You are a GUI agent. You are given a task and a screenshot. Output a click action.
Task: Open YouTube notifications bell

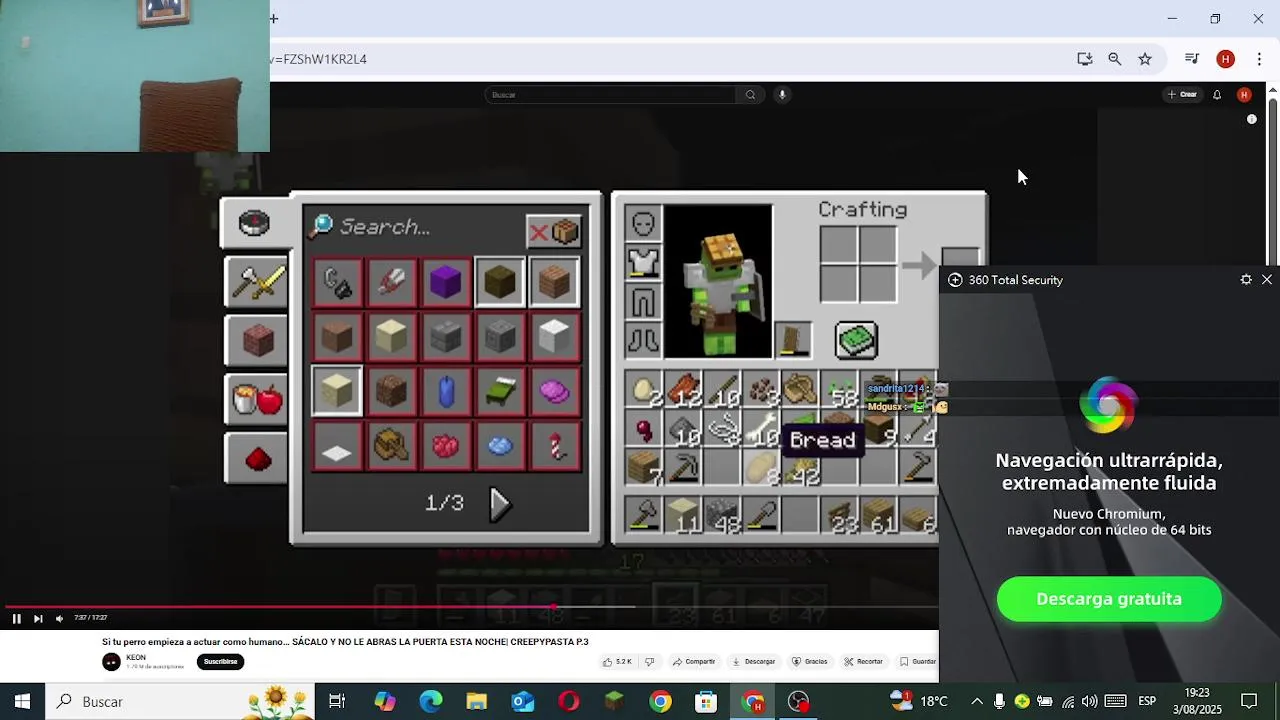point(1217,95)
